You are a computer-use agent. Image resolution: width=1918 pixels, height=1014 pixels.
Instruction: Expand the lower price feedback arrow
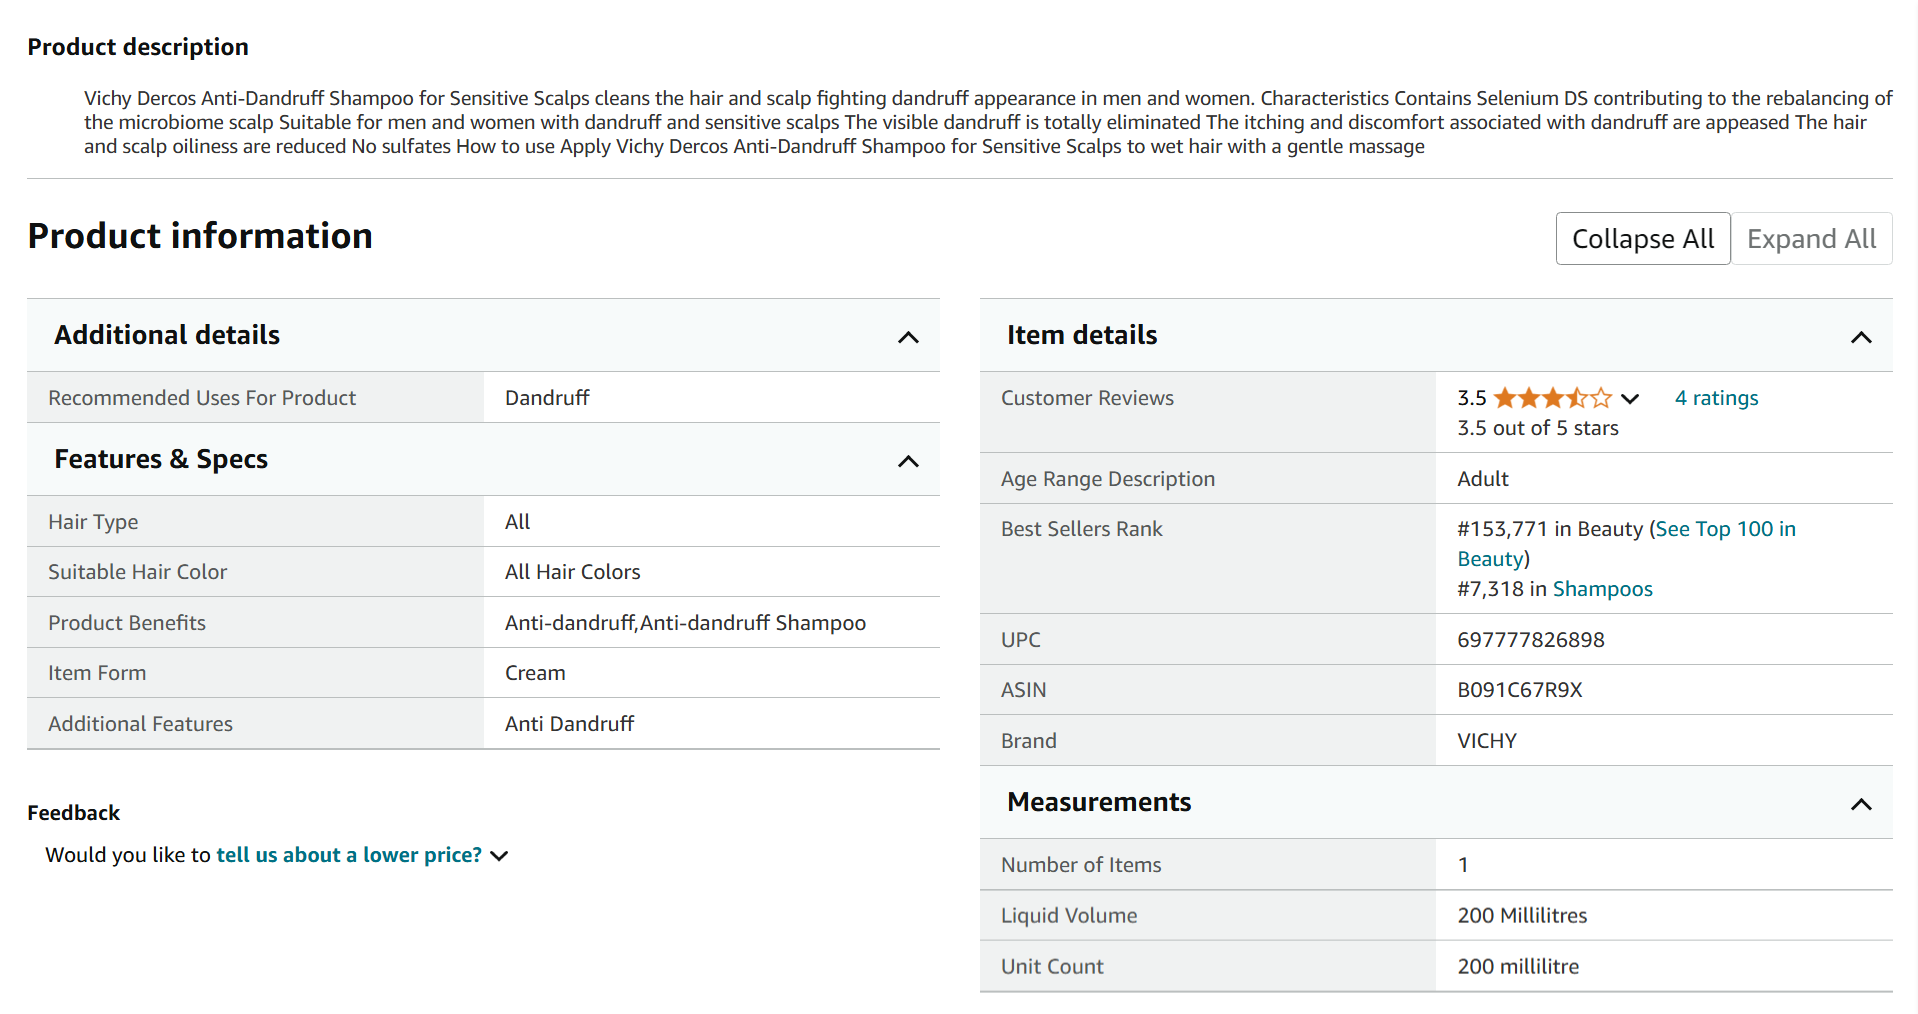tap(499, 856)
